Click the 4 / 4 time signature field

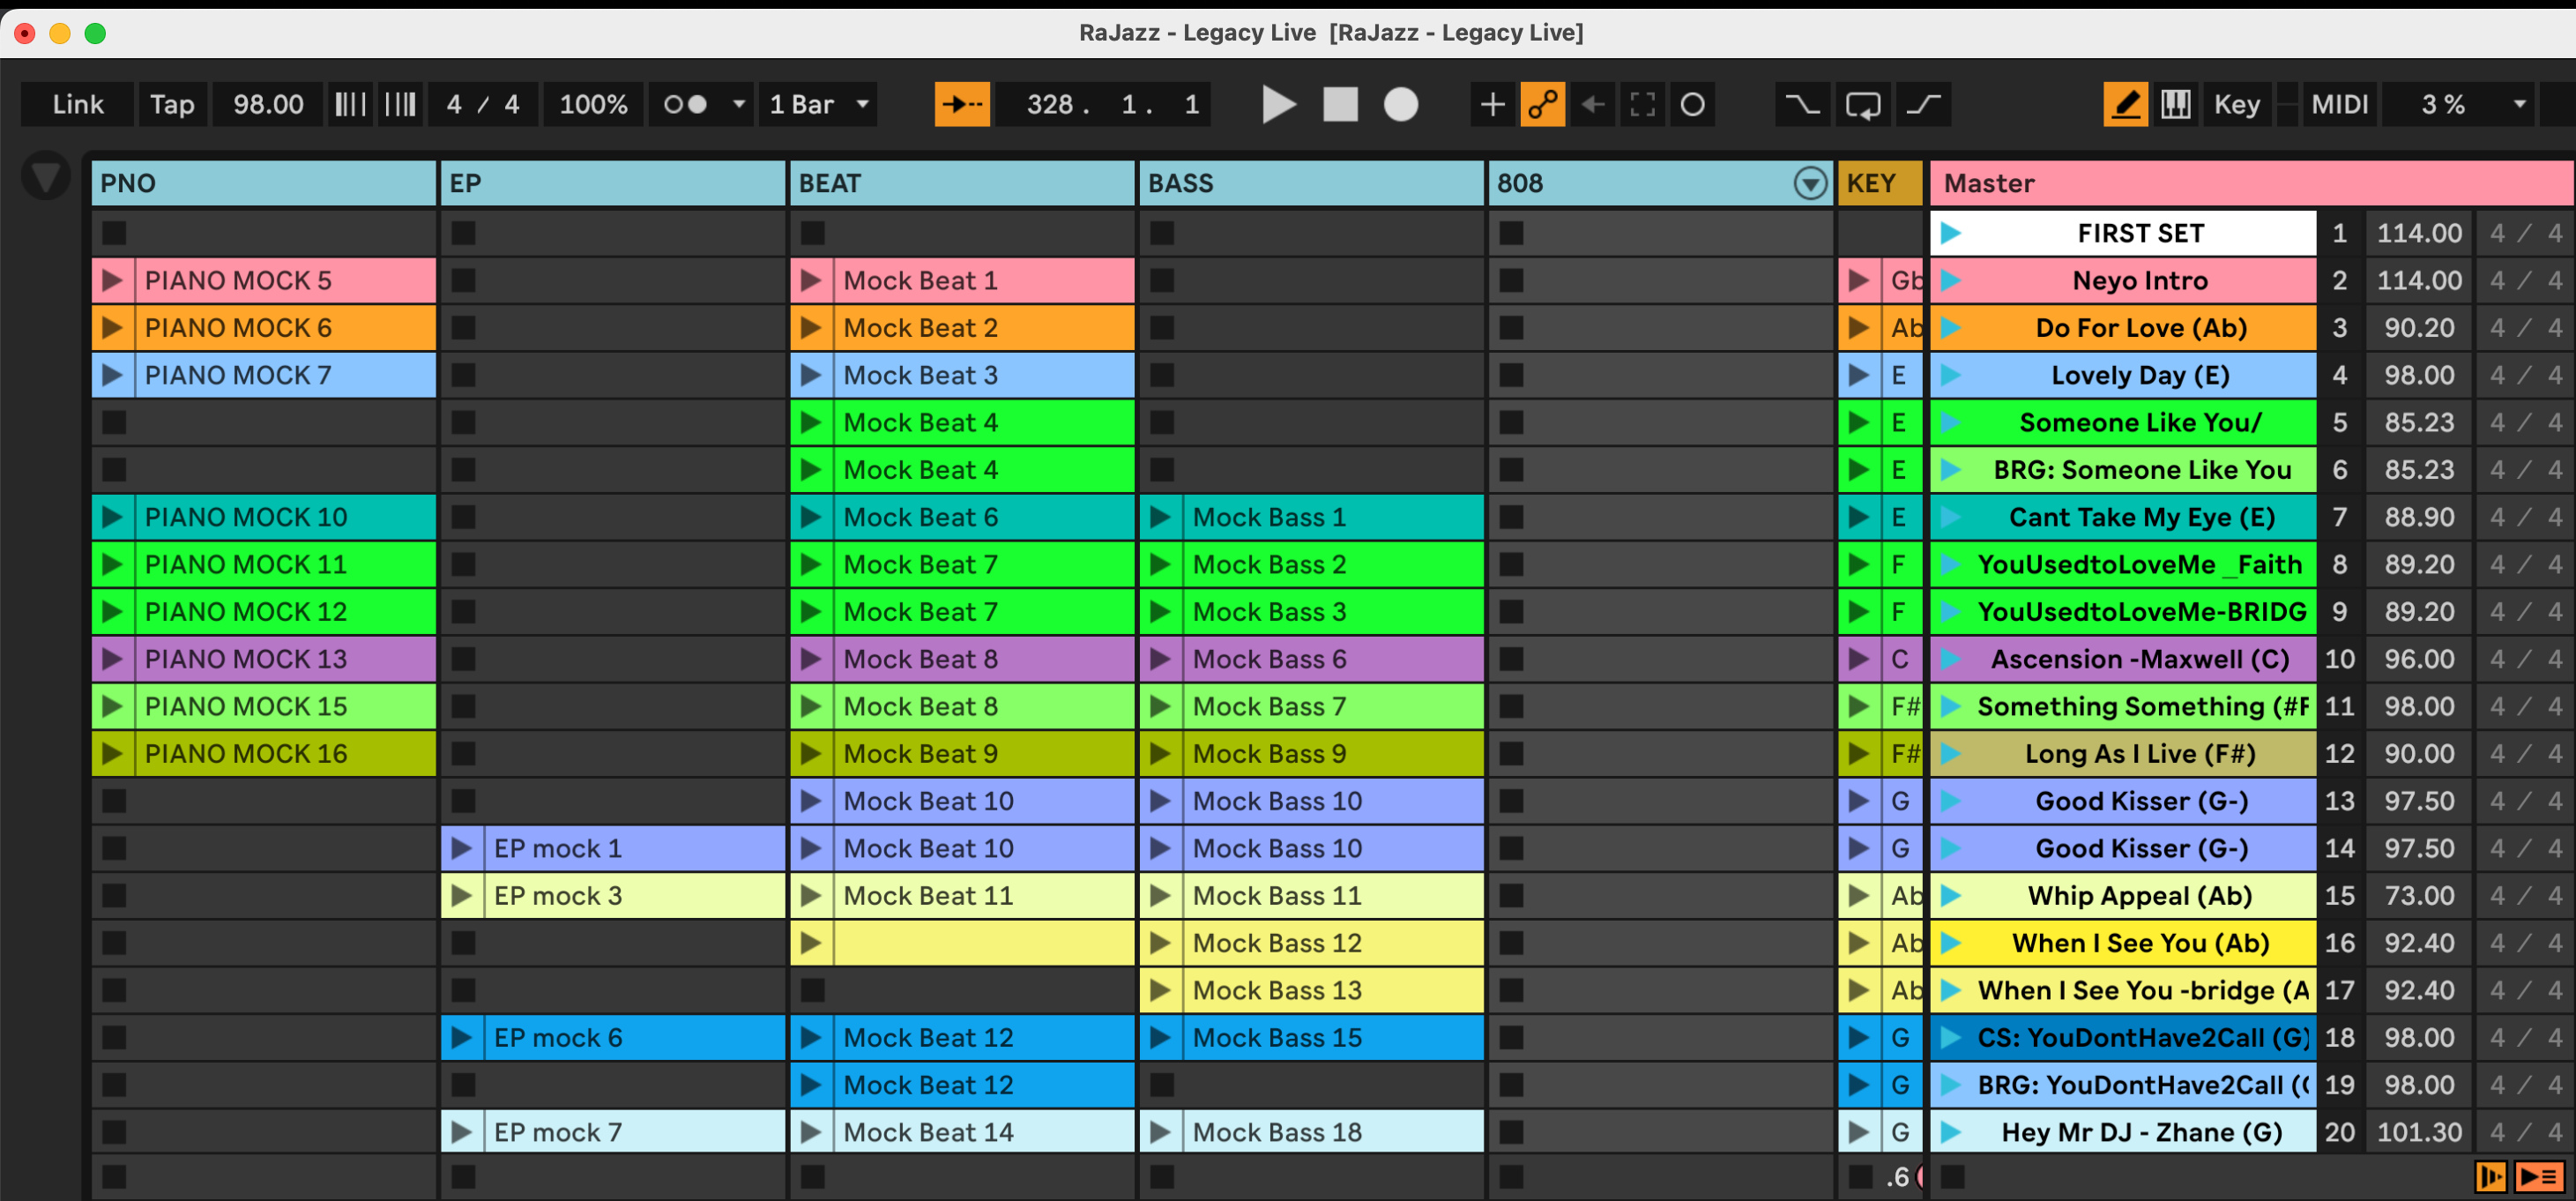(x=483, y=105)
